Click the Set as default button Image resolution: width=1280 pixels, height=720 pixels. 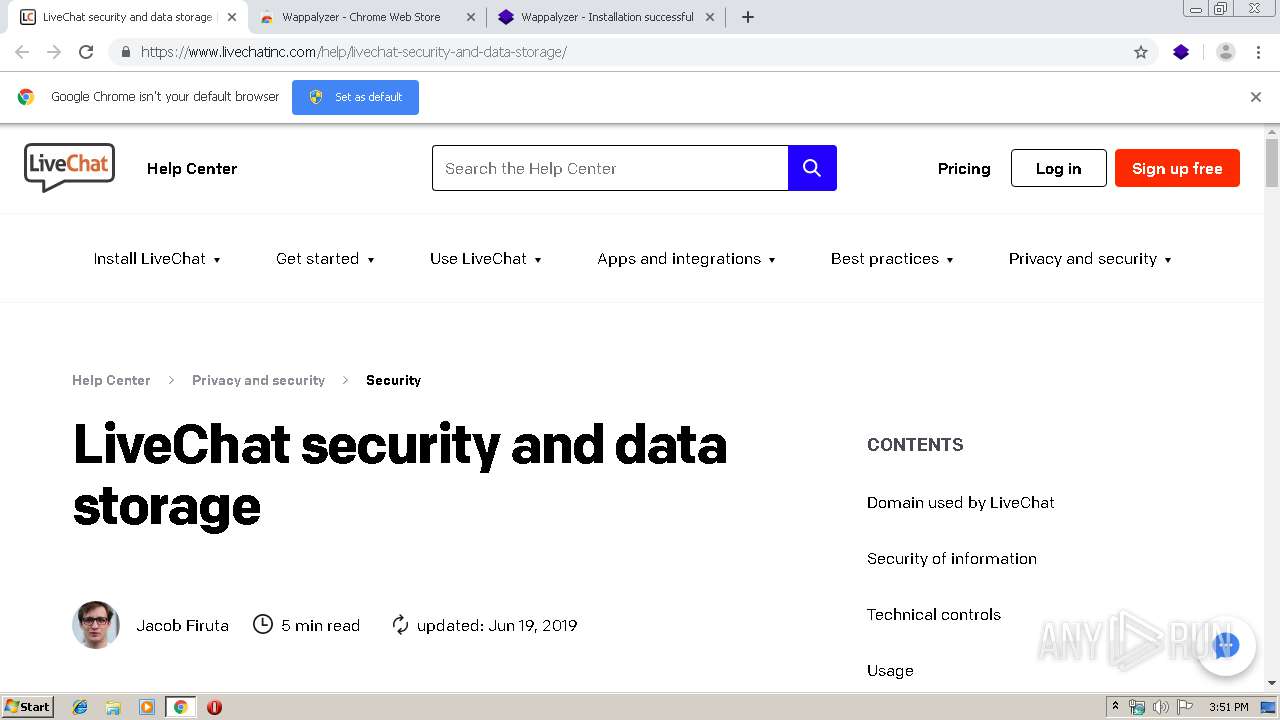point(355,97)
